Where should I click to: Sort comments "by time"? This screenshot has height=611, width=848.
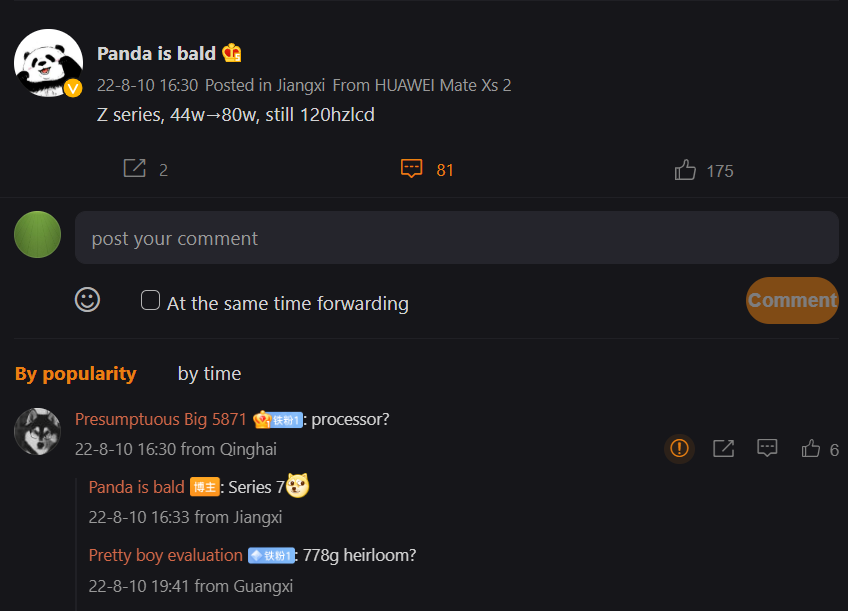coord(209,373)
